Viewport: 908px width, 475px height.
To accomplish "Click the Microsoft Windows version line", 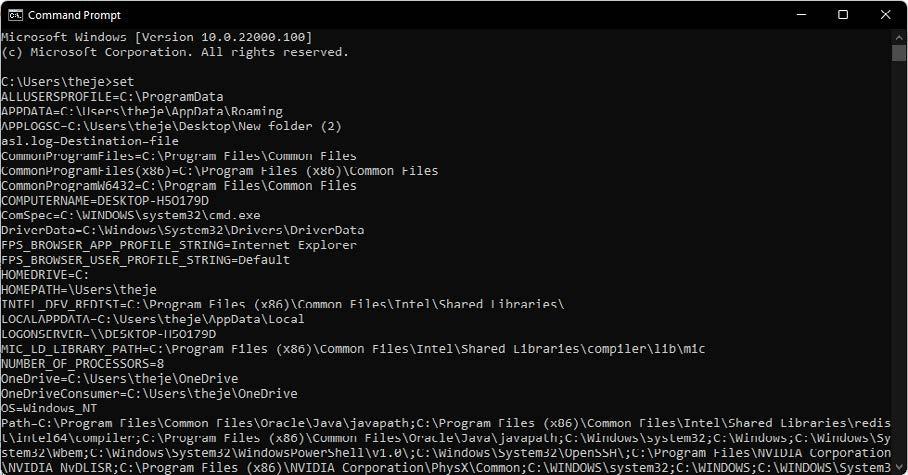I will (x=157, y=37).
